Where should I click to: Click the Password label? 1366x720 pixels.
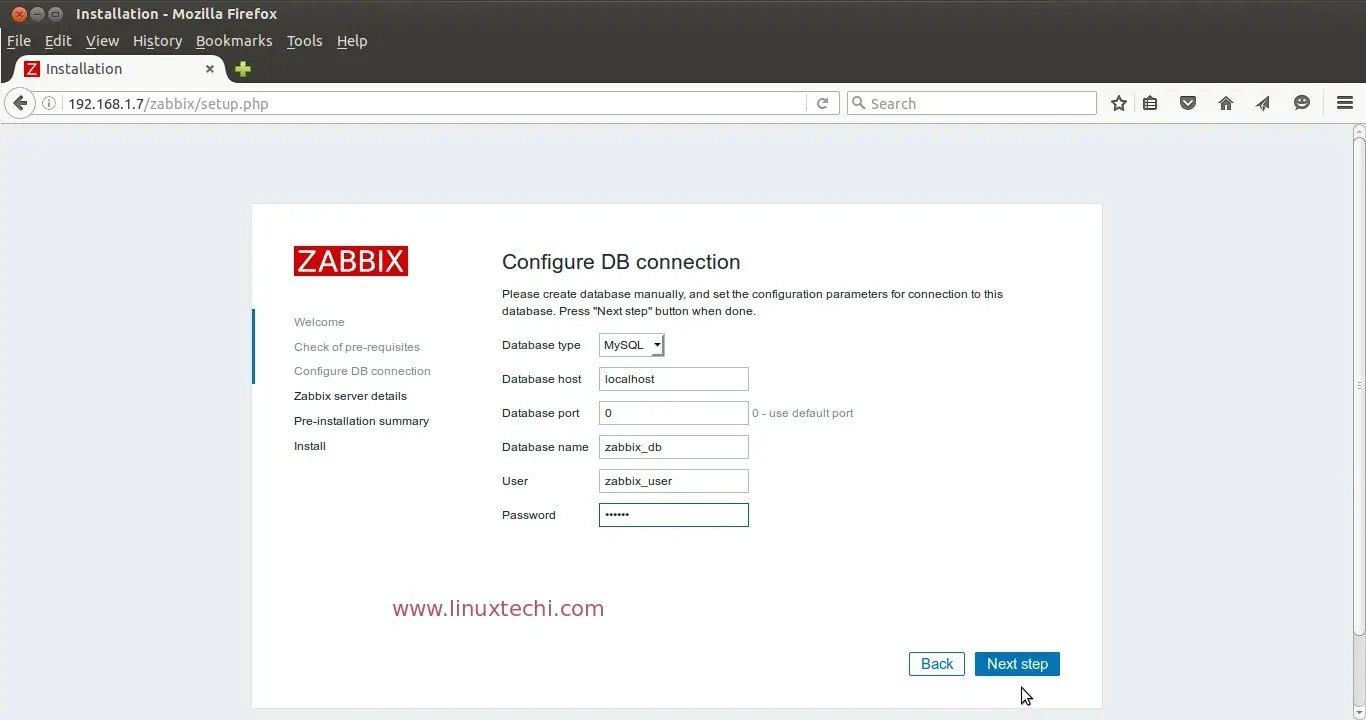click(529, 515)
